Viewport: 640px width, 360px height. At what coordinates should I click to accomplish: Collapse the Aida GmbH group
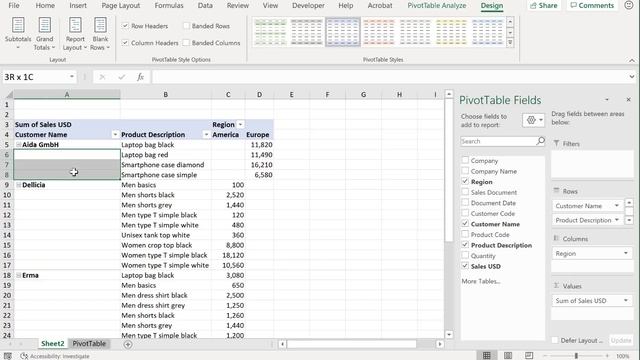tap(18, 144)
